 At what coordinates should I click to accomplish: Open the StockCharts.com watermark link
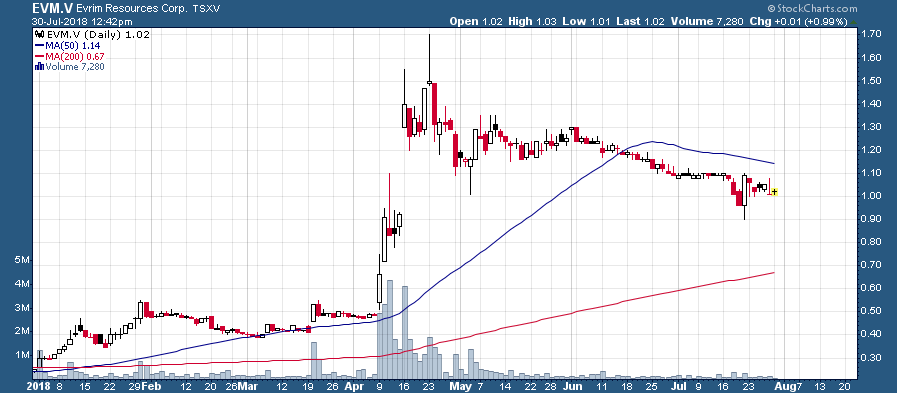812,9
